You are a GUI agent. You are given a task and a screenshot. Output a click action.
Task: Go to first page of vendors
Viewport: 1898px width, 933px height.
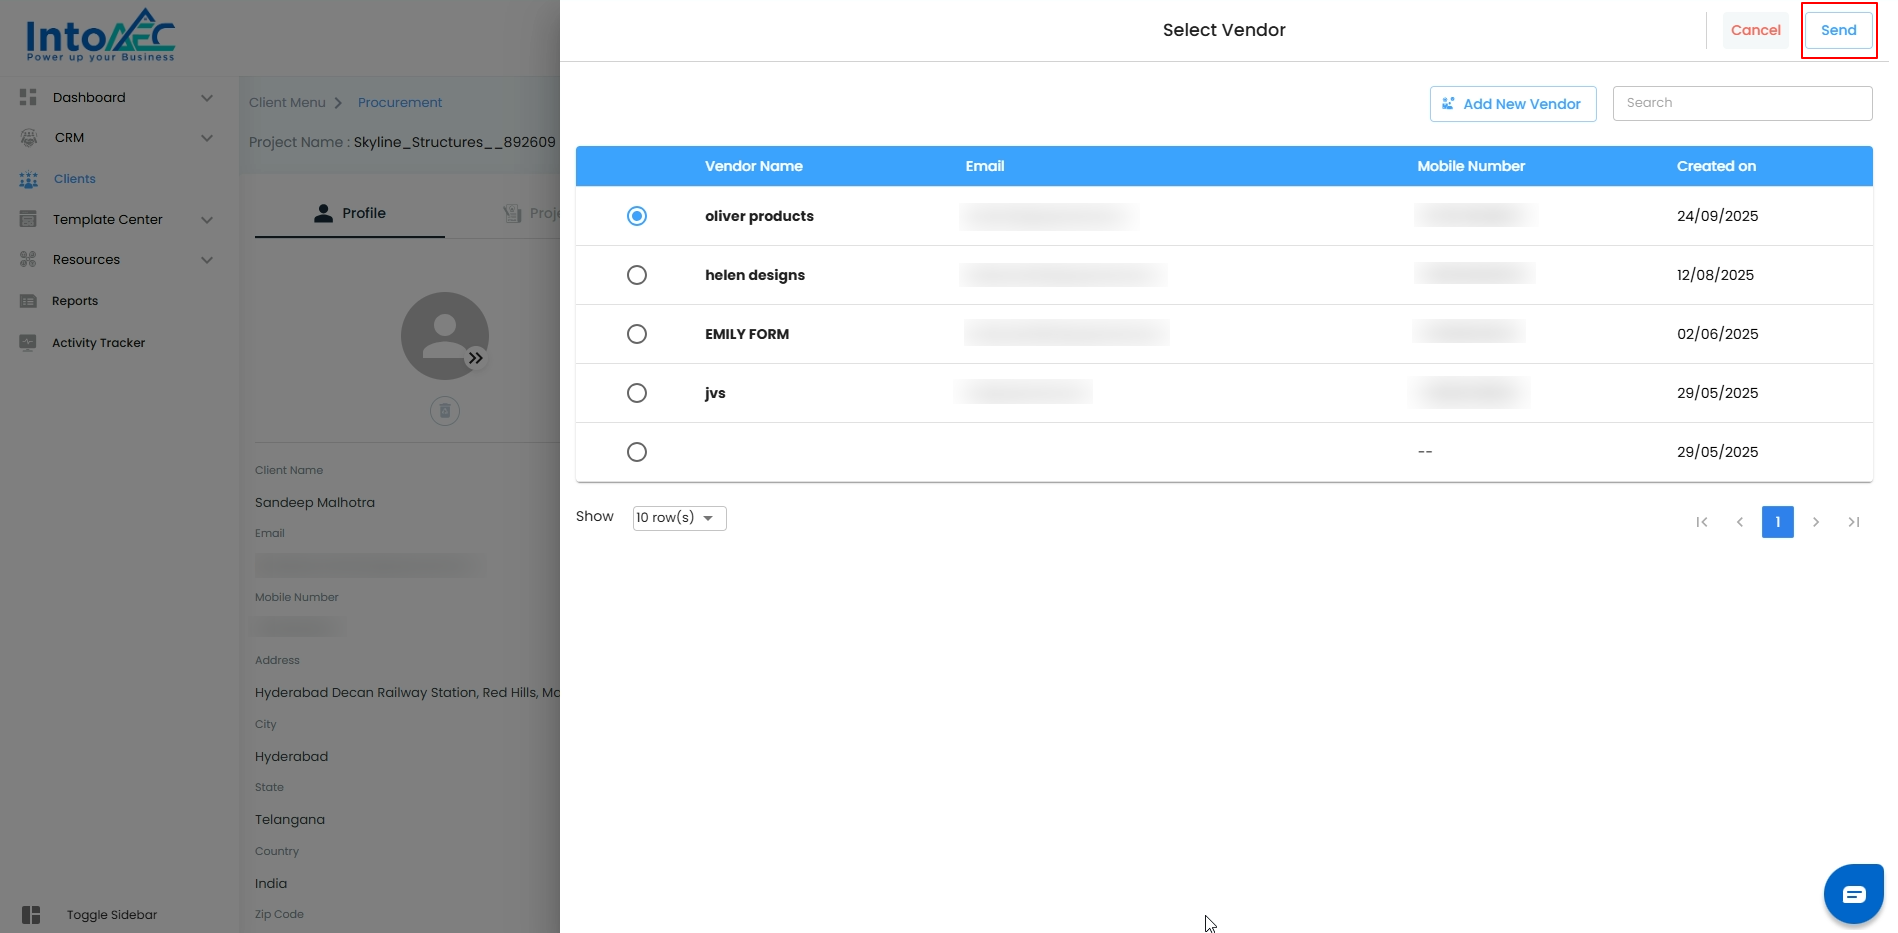1702,522
